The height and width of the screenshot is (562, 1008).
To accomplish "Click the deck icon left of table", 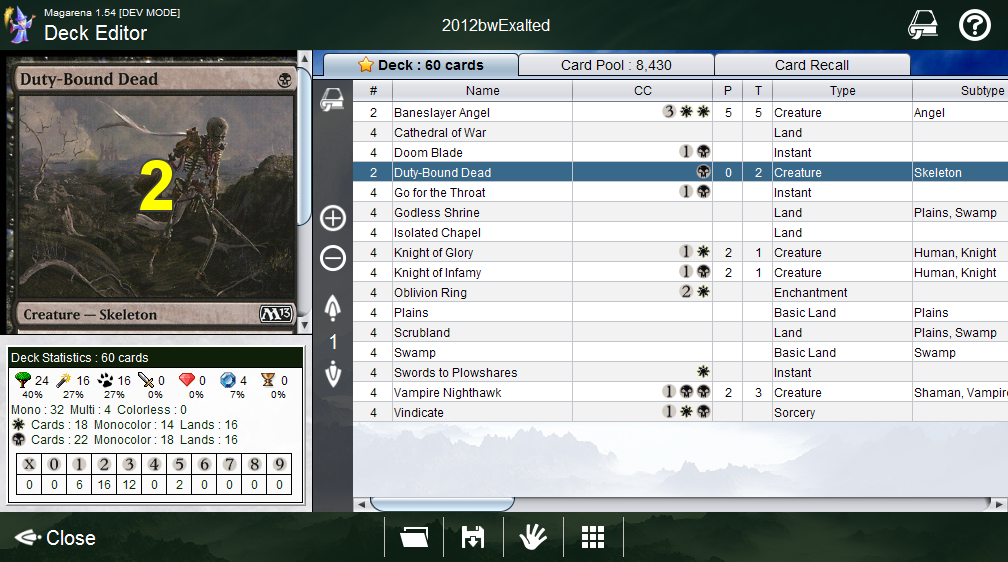I will pos(333,99).
